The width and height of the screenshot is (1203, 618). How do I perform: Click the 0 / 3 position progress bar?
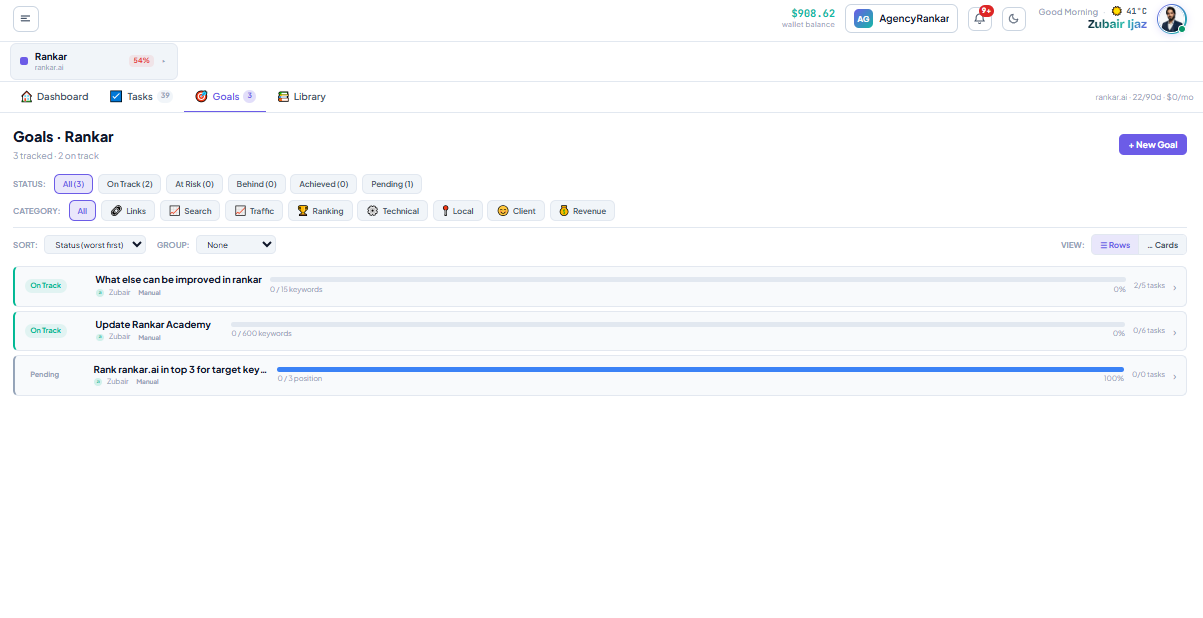[x=700, y=369]
